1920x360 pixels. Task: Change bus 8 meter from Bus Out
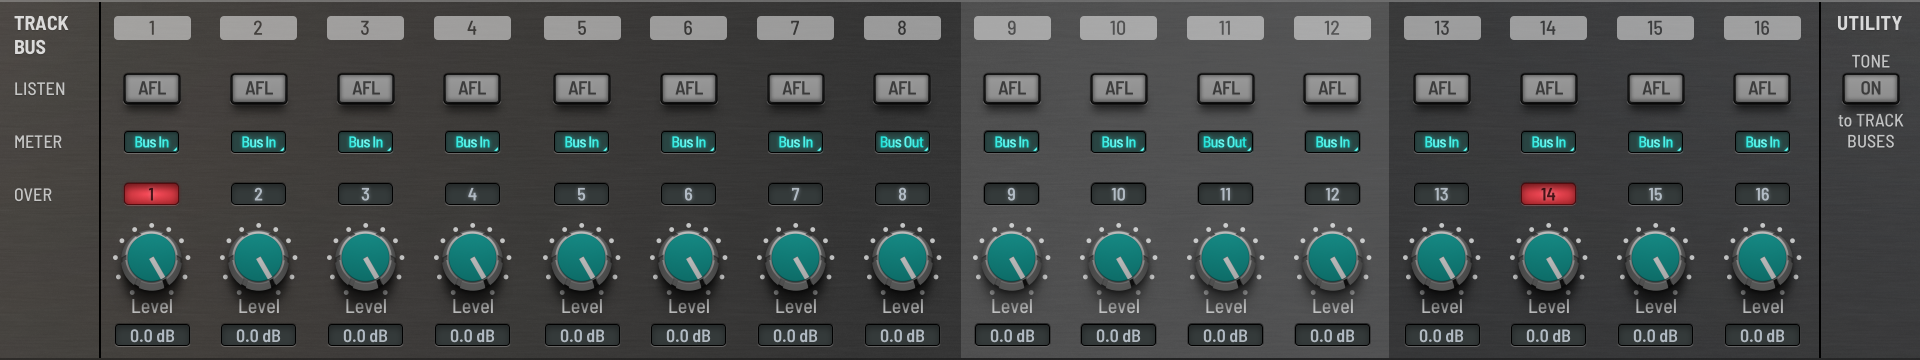tap(902, 142)
